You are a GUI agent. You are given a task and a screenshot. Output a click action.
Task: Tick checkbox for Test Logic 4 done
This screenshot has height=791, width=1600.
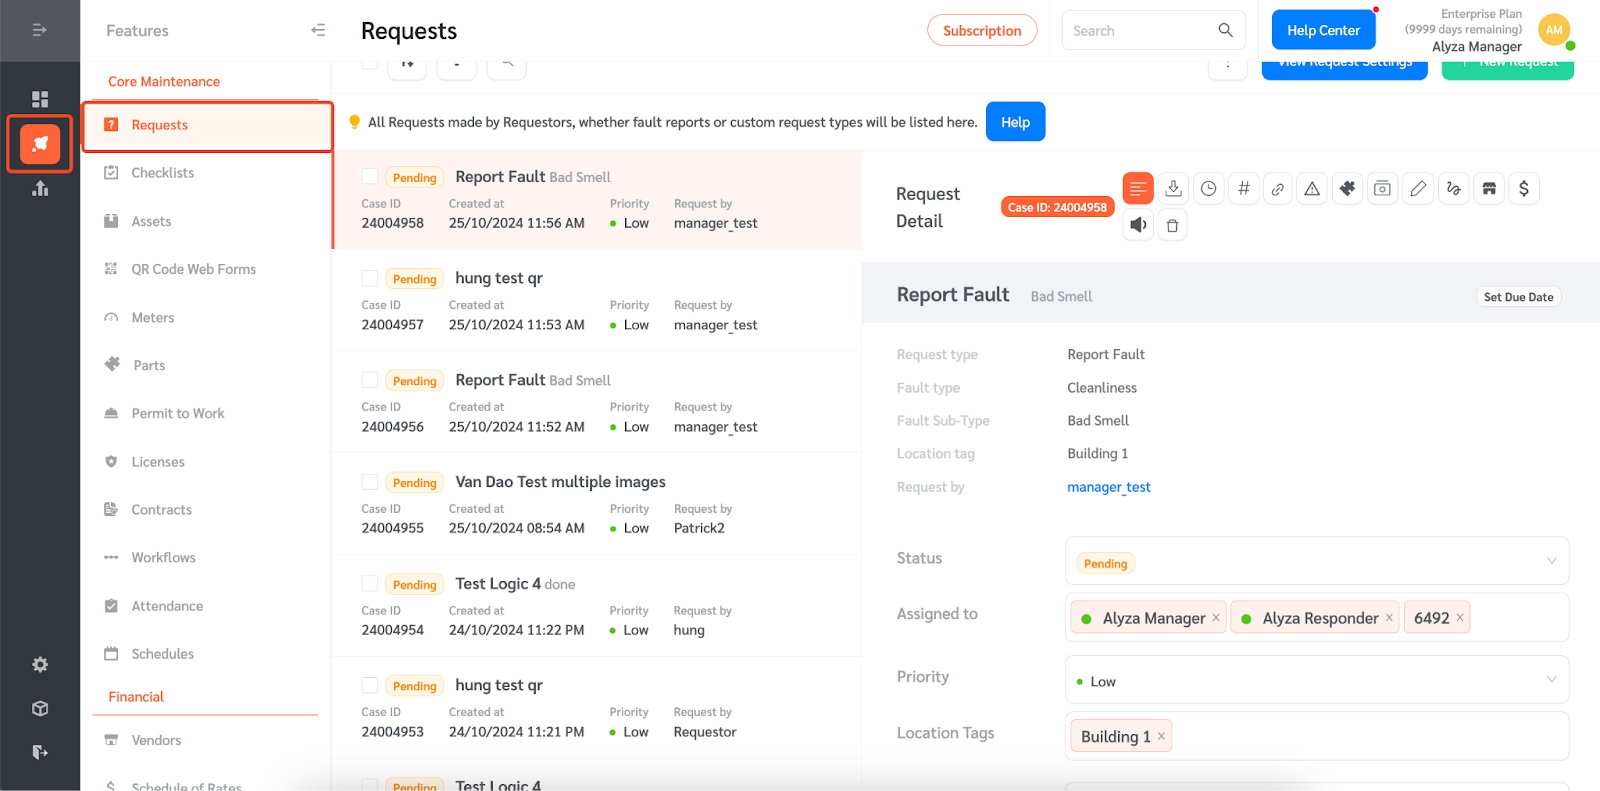coord(370,583)
